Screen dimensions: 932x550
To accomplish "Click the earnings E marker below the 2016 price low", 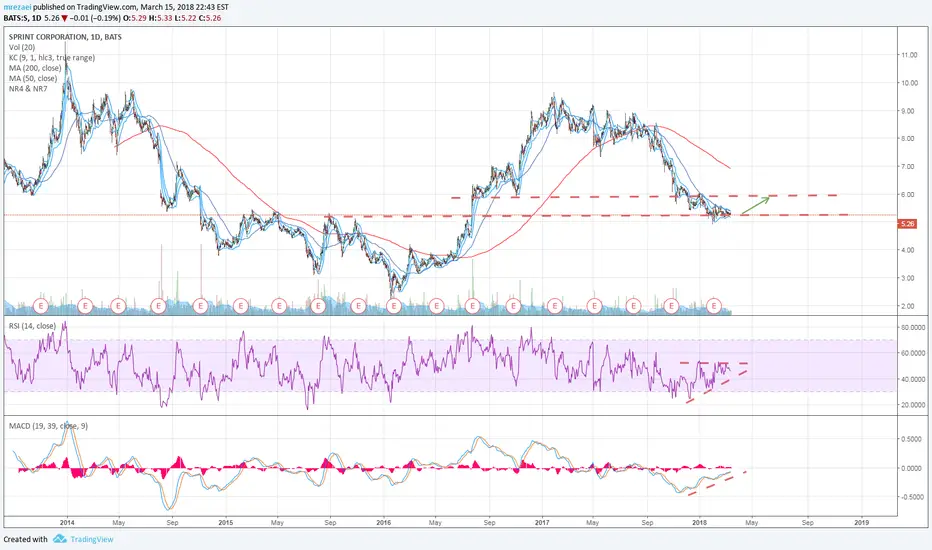I will [393, 306].
